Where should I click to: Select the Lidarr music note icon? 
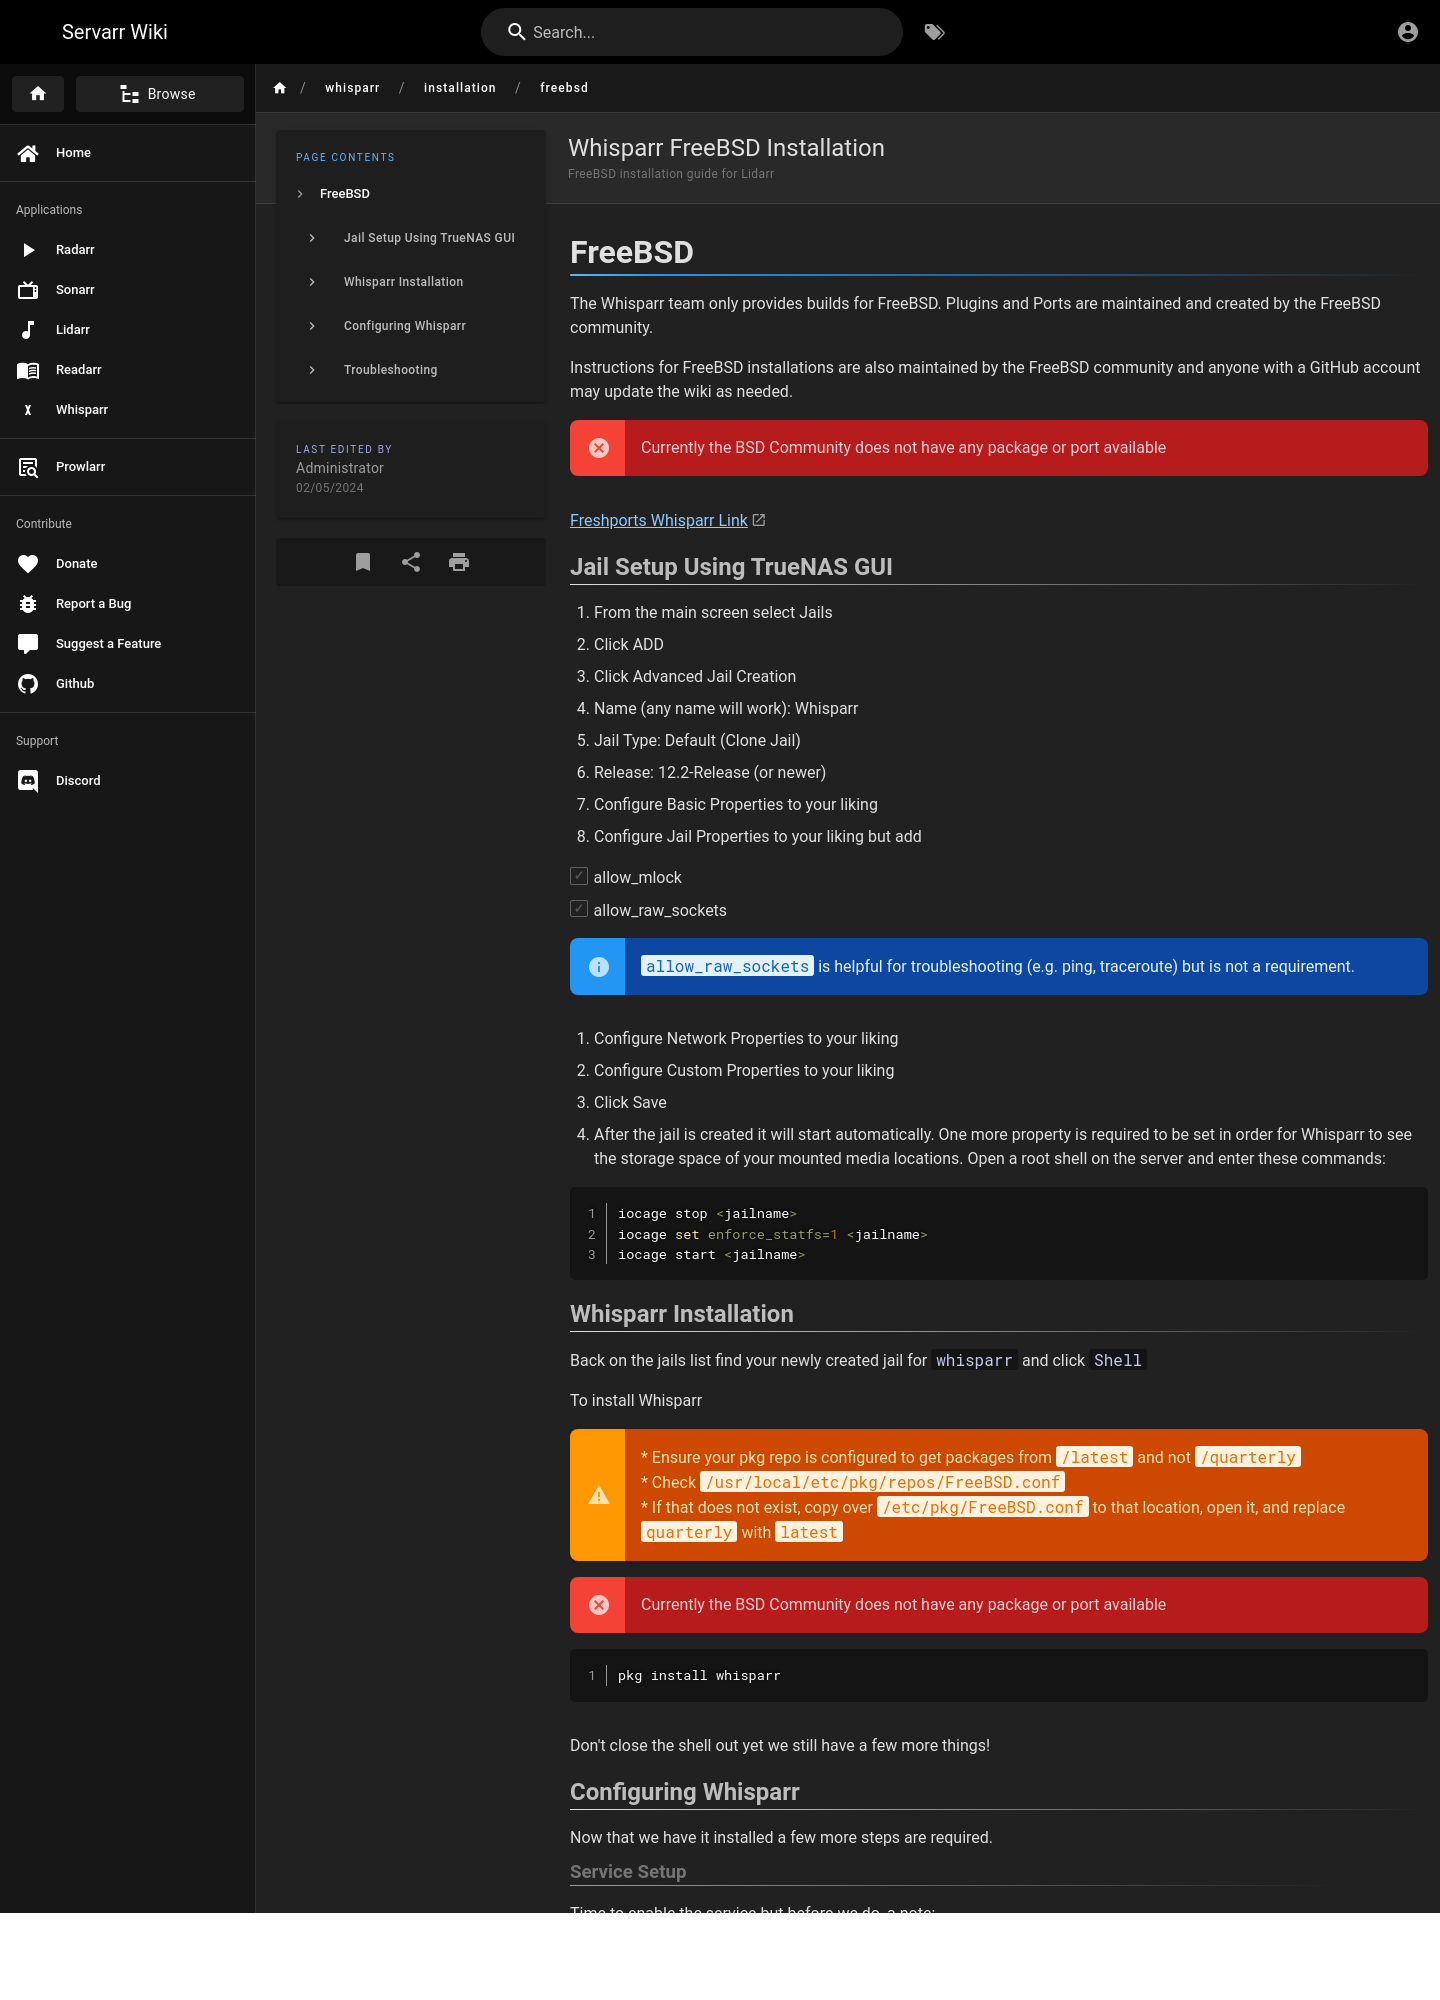pos(28,330)
